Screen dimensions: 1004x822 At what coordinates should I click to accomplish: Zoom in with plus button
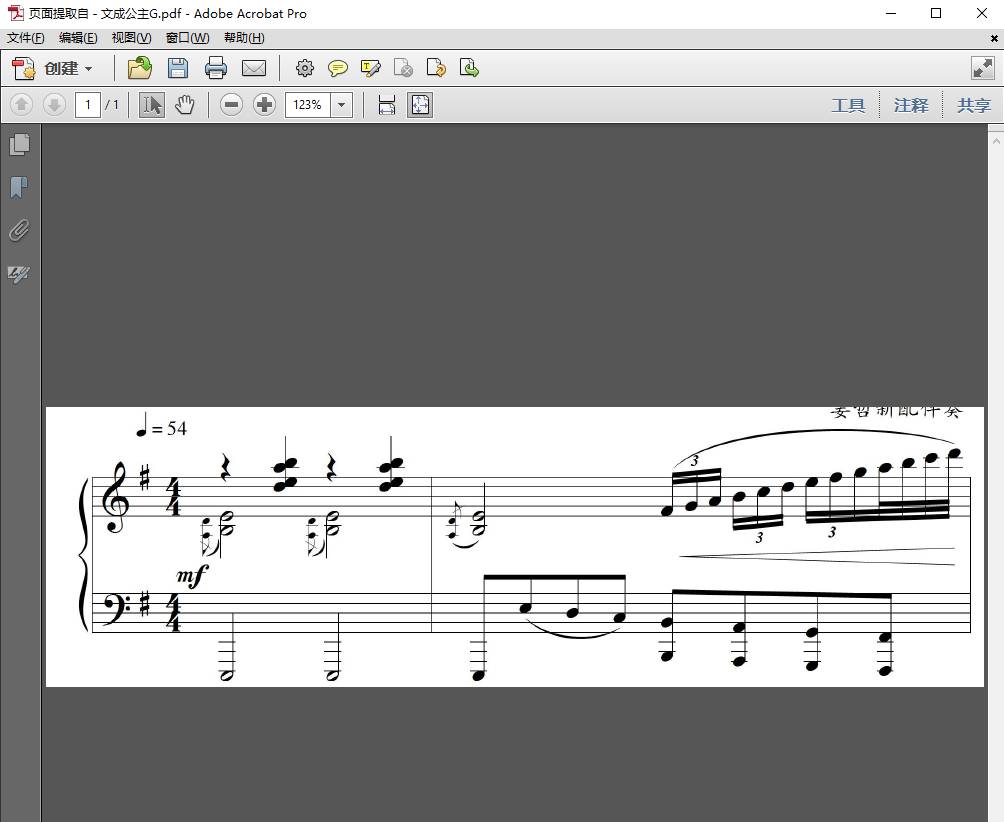pos(264,104)
